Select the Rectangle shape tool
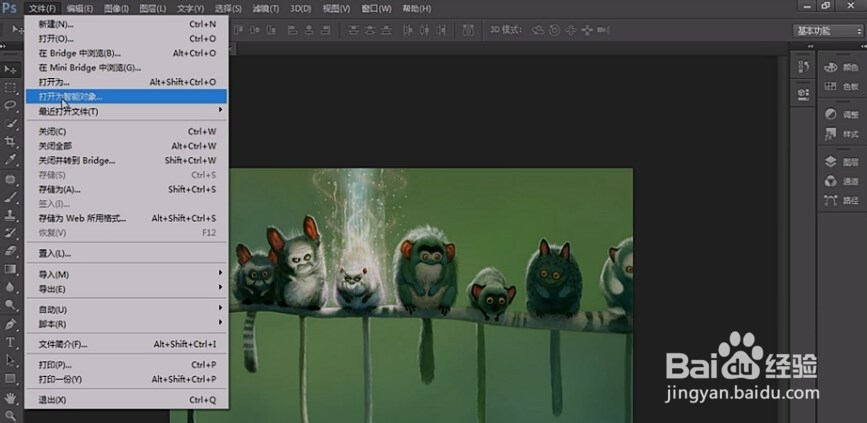This screenshot has height=423, width=867. [10, 378]
